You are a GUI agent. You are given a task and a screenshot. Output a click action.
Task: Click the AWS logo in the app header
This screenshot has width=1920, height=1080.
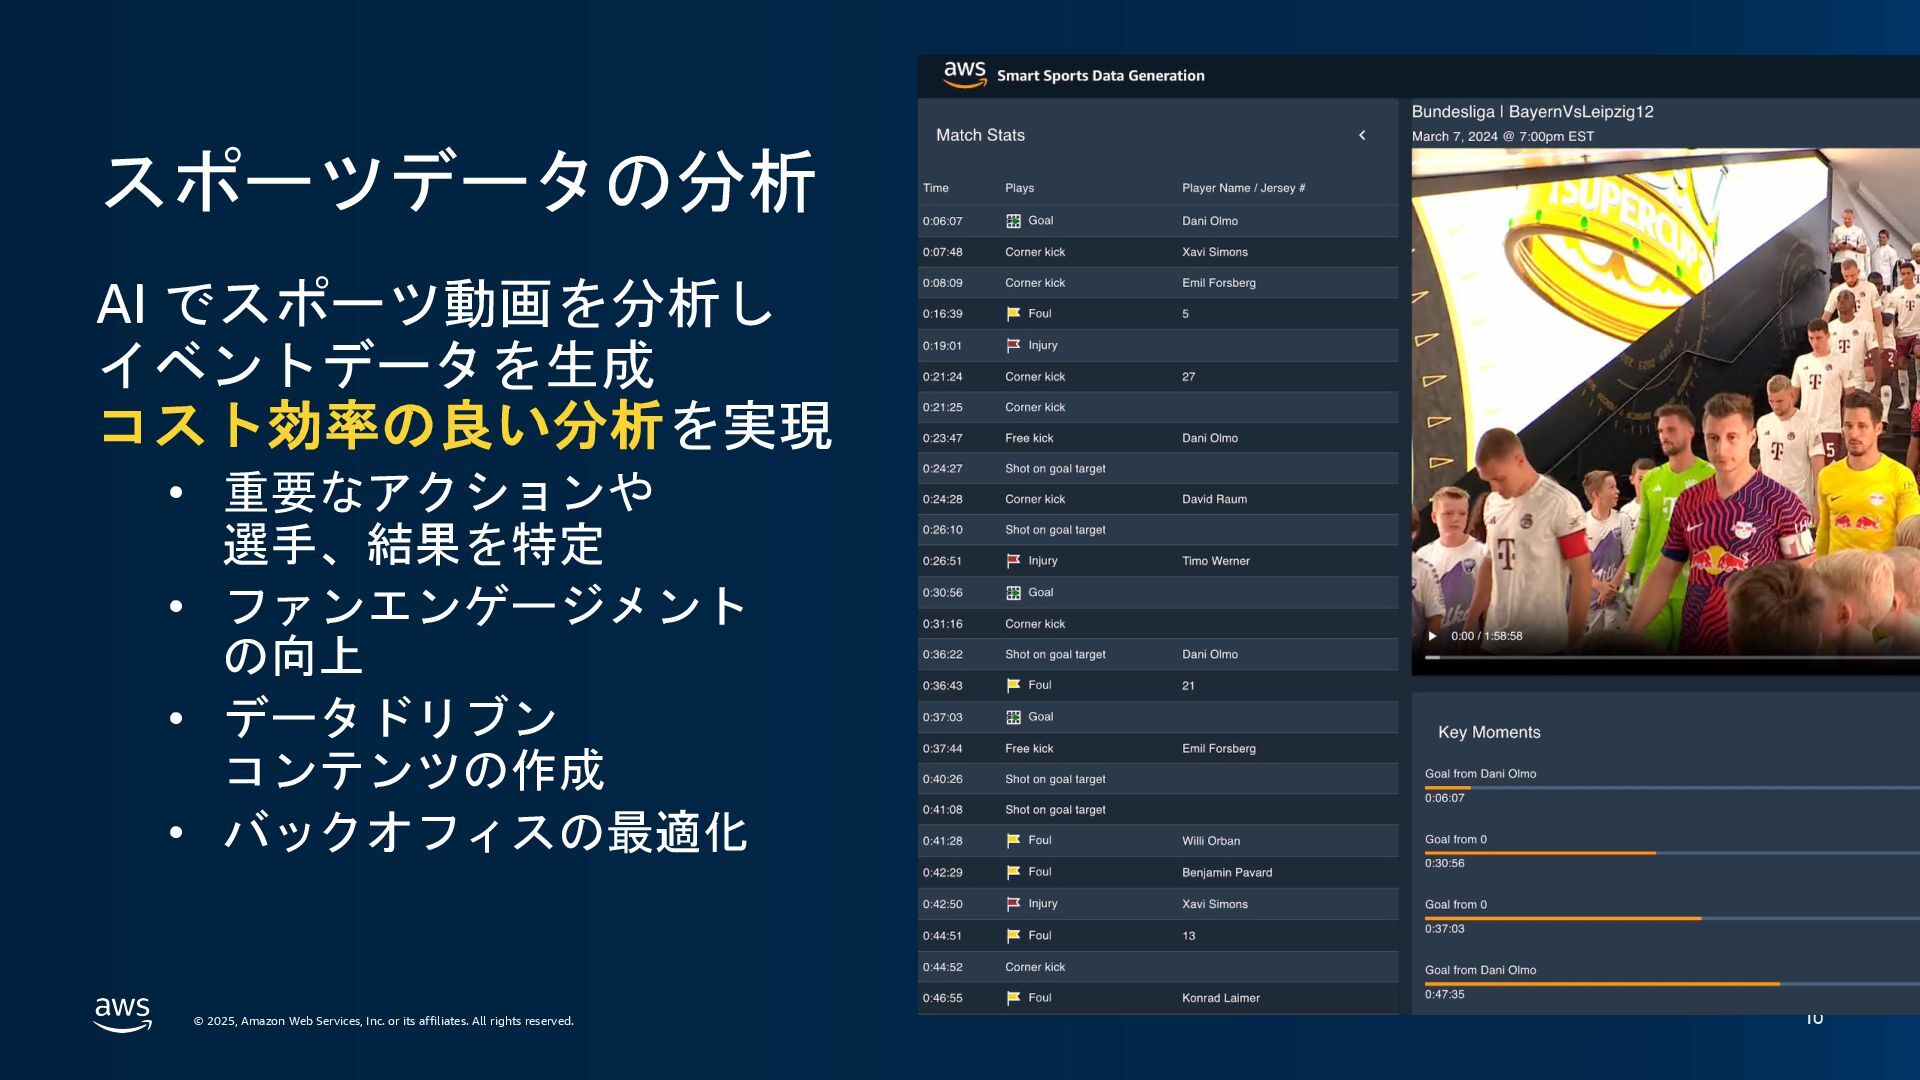[x=965, y=75]
